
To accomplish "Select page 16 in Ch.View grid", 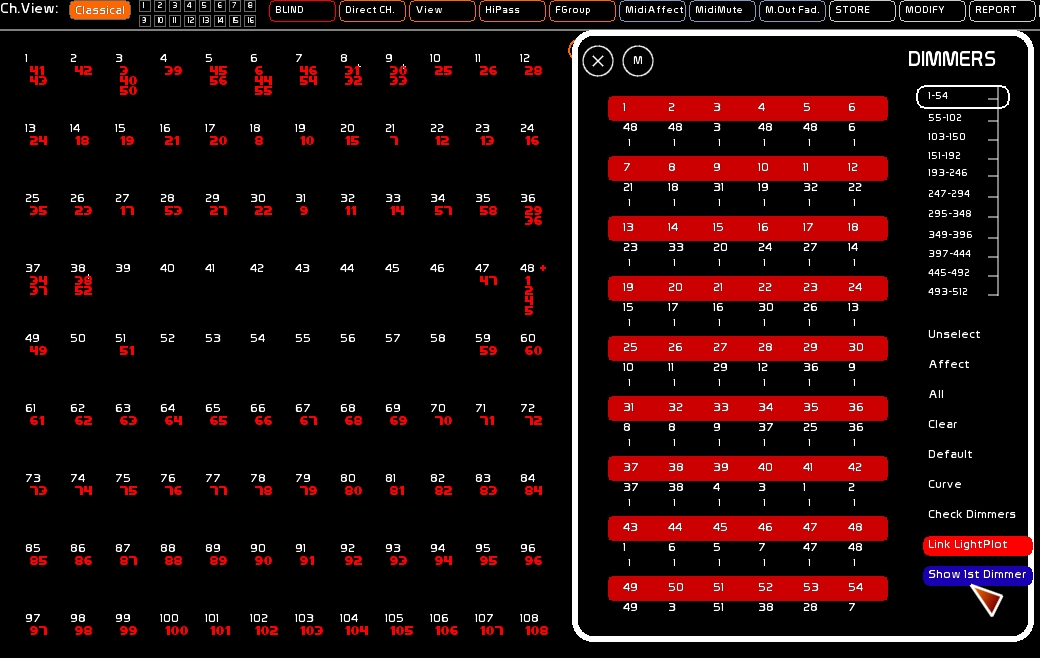I will (x=250, y=21).
